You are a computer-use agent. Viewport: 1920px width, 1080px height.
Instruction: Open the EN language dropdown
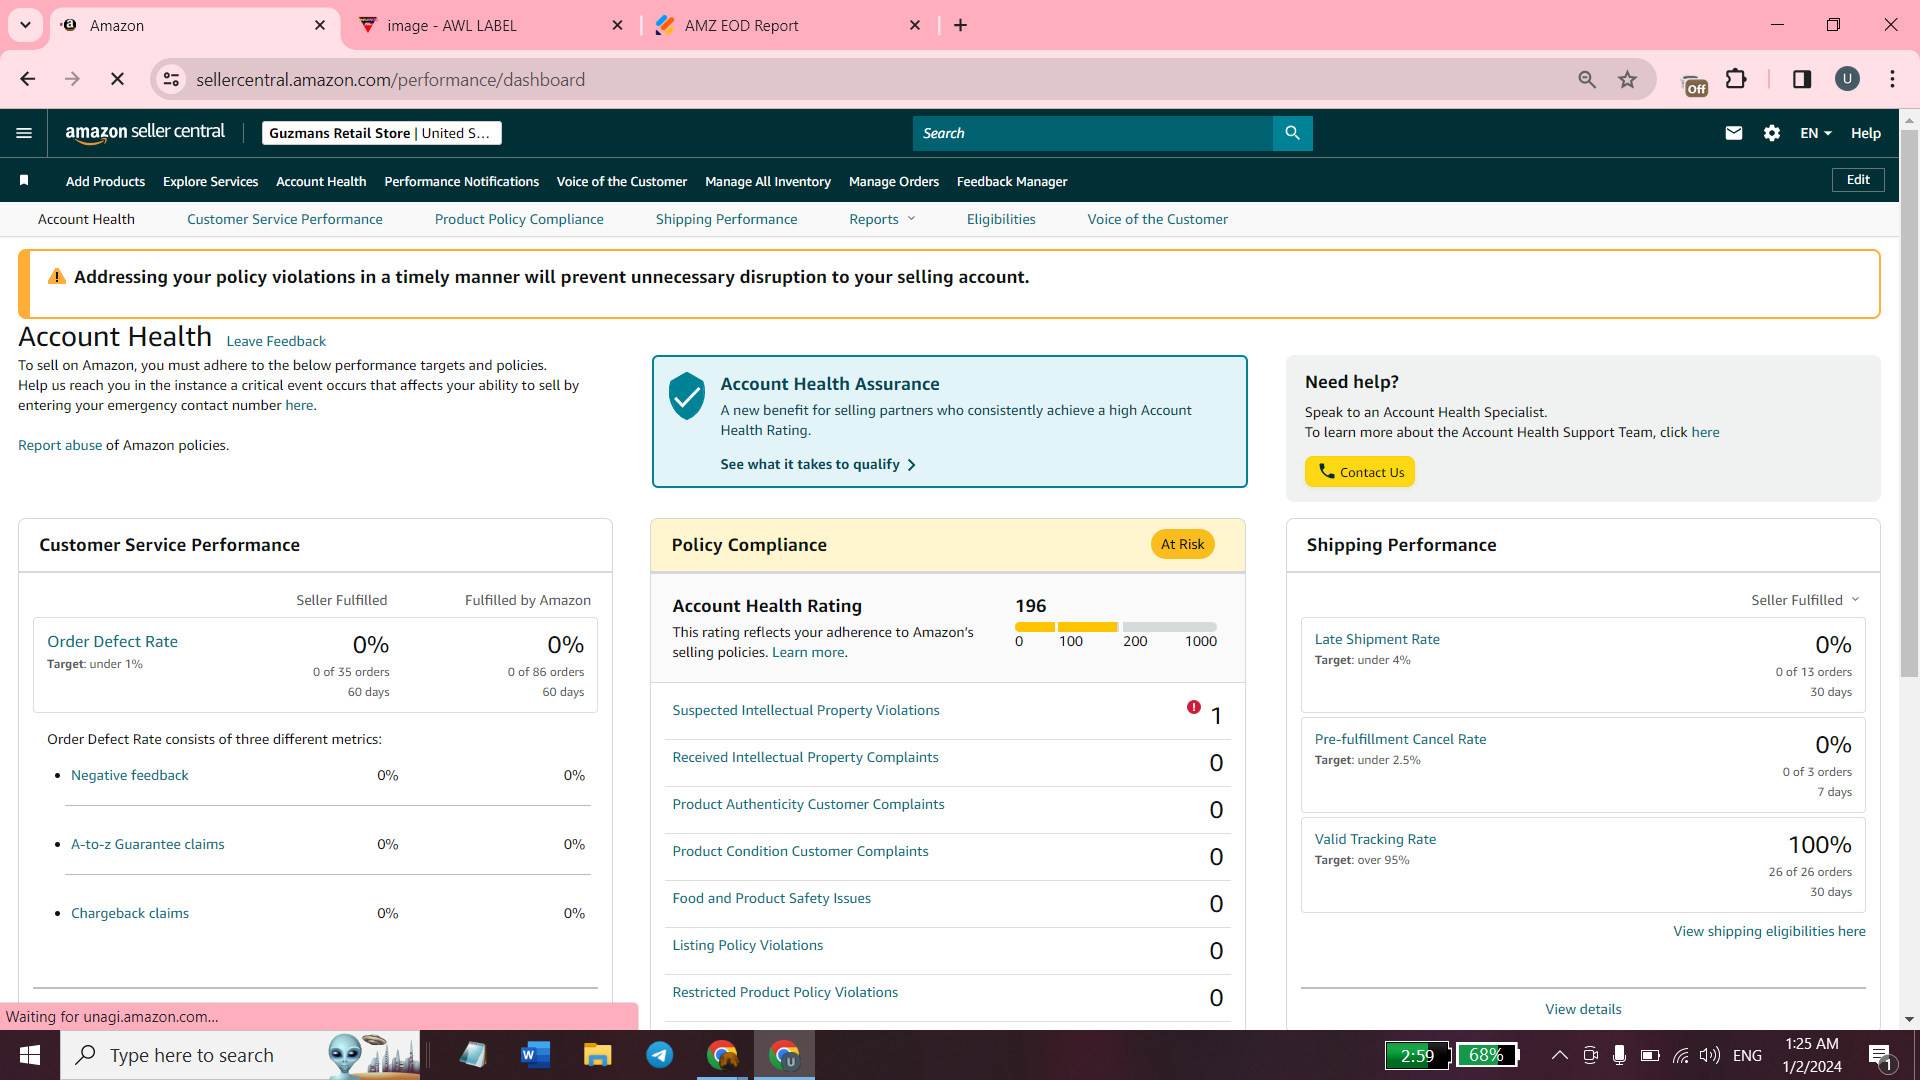tap(1816, 133)
